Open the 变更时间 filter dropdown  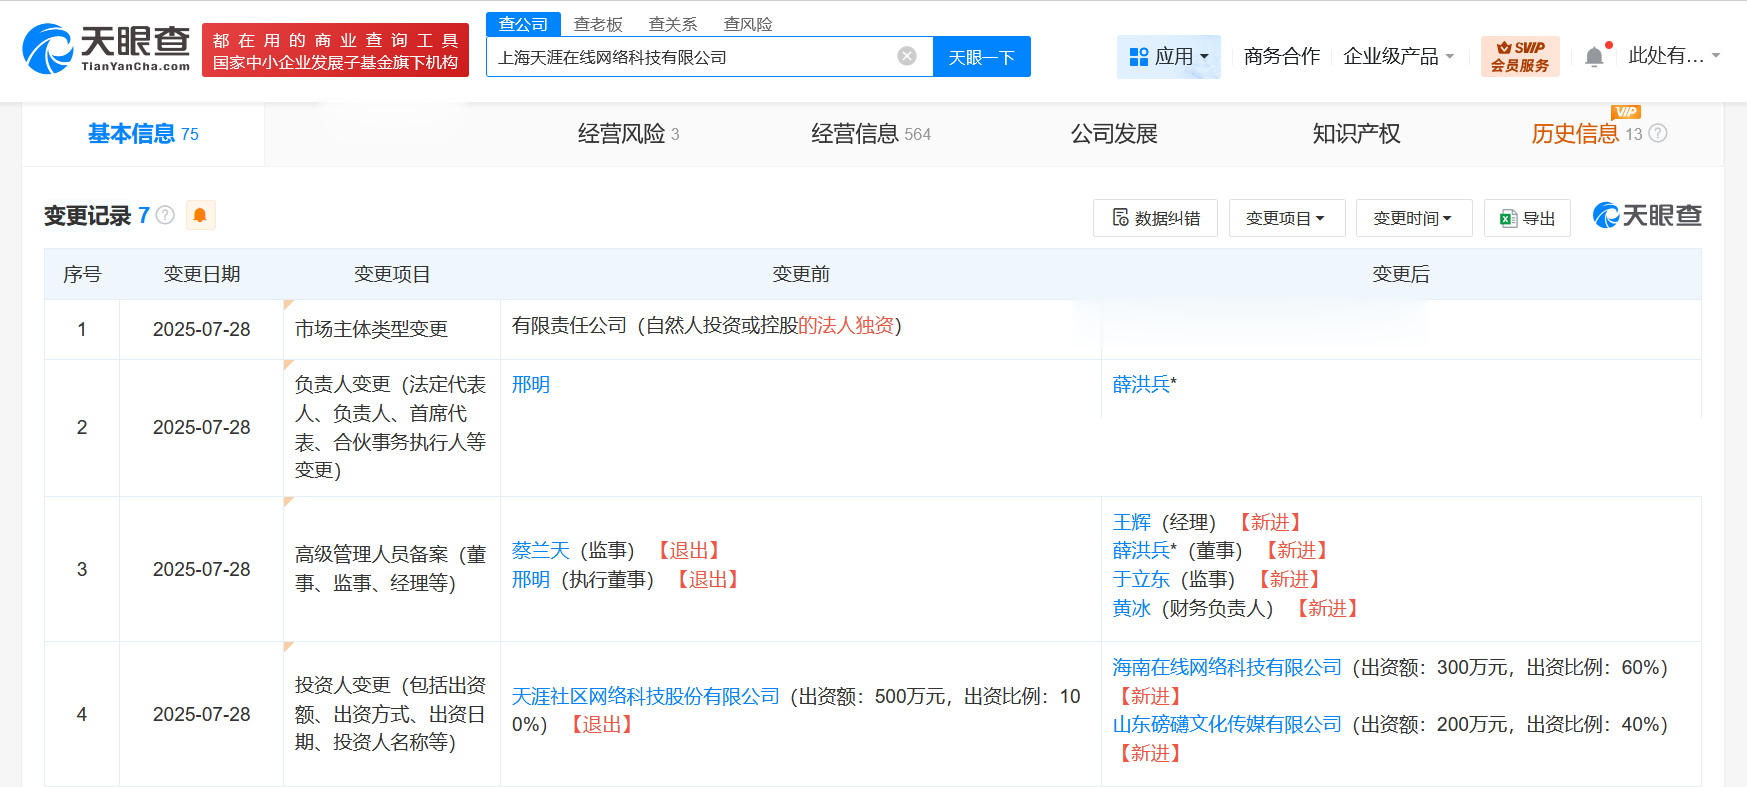click(x=1413, y=218)
